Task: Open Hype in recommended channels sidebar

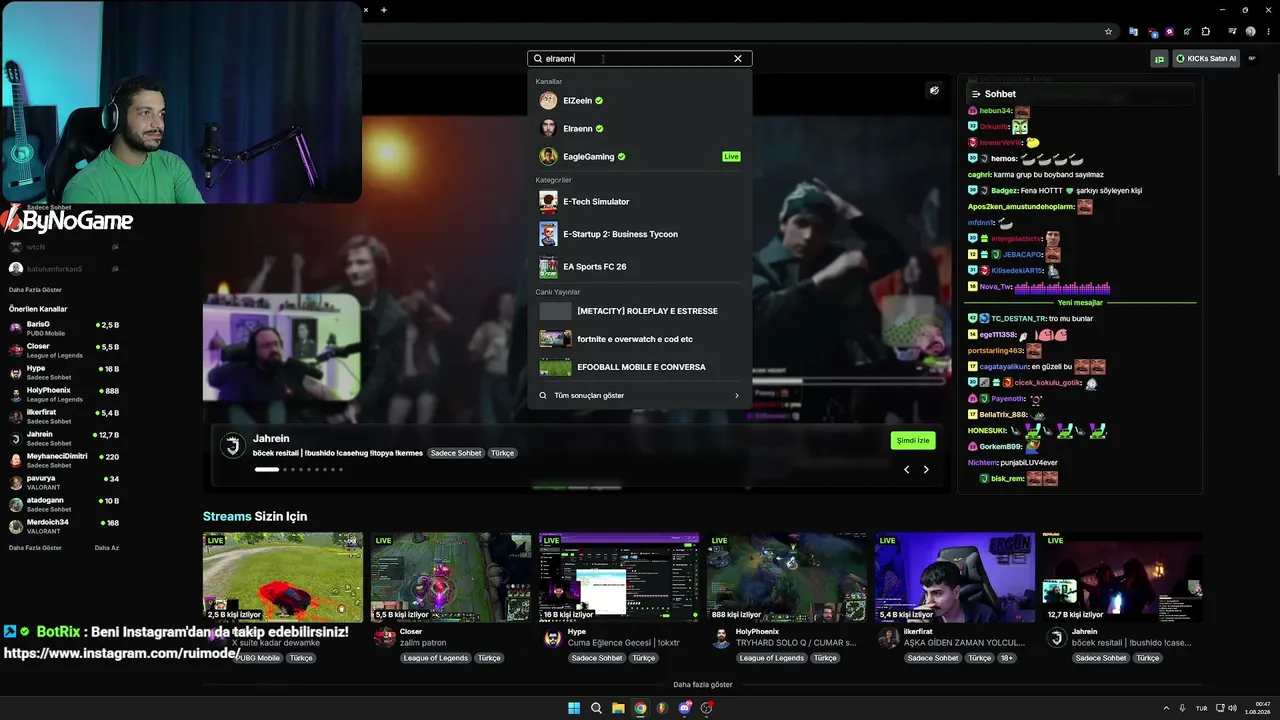Action: point(64,372)
